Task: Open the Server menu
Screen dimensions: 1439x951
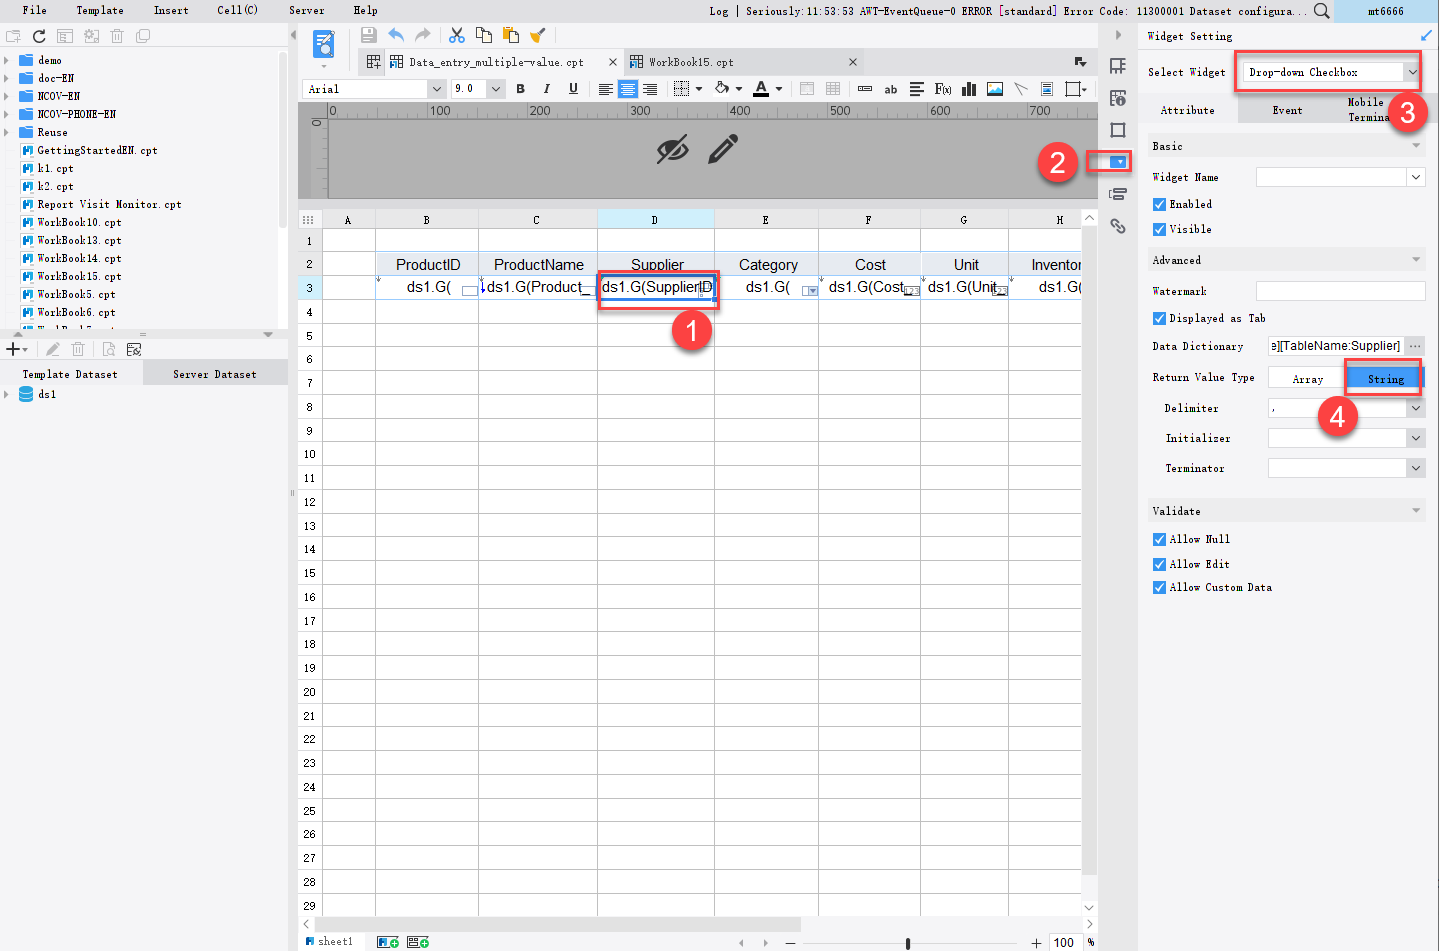Action: pos(306,11)
